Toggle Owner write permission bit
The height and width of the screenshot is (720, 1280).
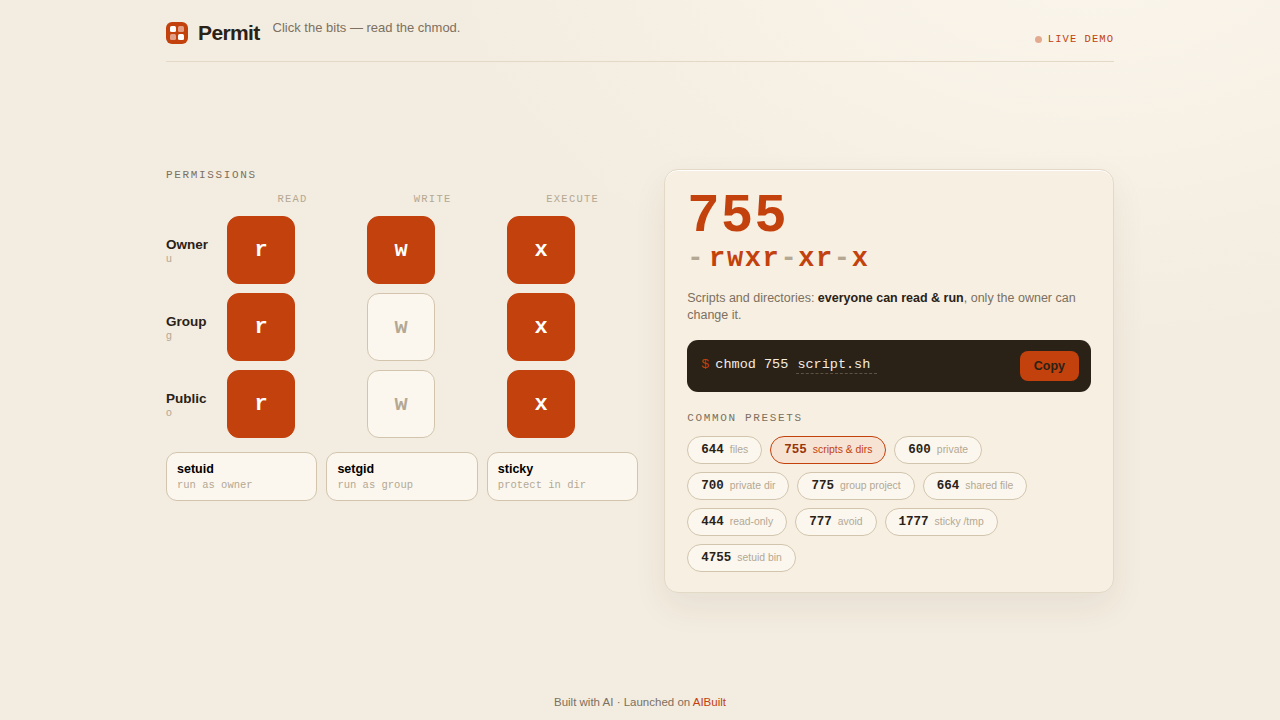click(x=401, y=250)
